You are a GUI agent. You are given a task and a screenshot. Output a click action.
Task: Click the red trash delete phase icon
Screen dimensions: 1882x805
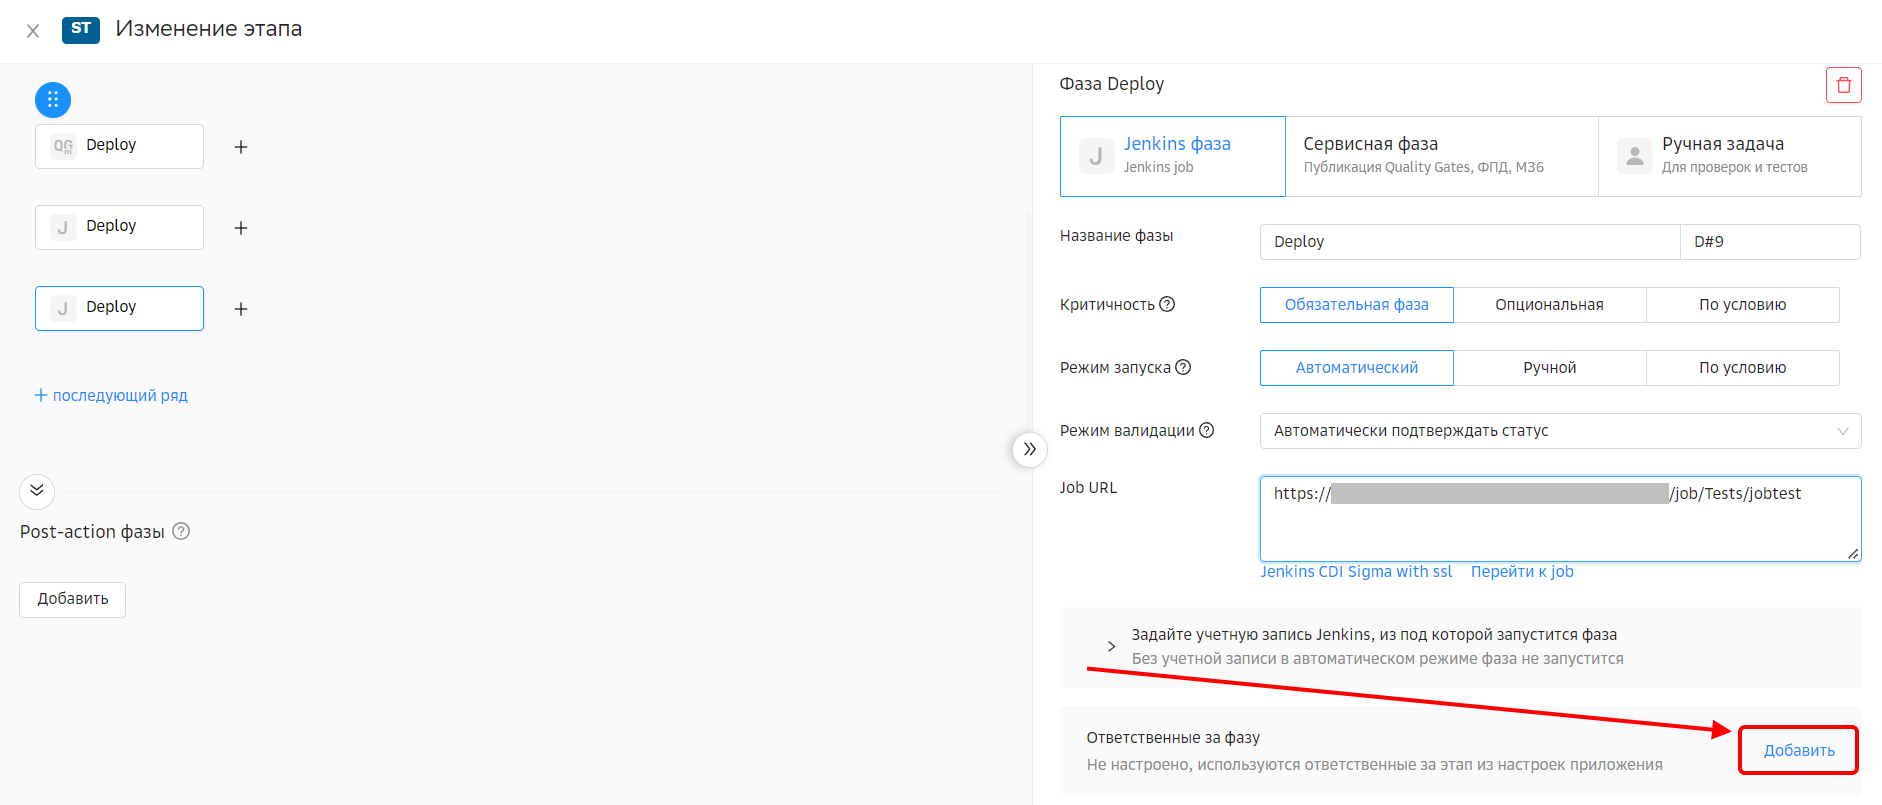1843,85
